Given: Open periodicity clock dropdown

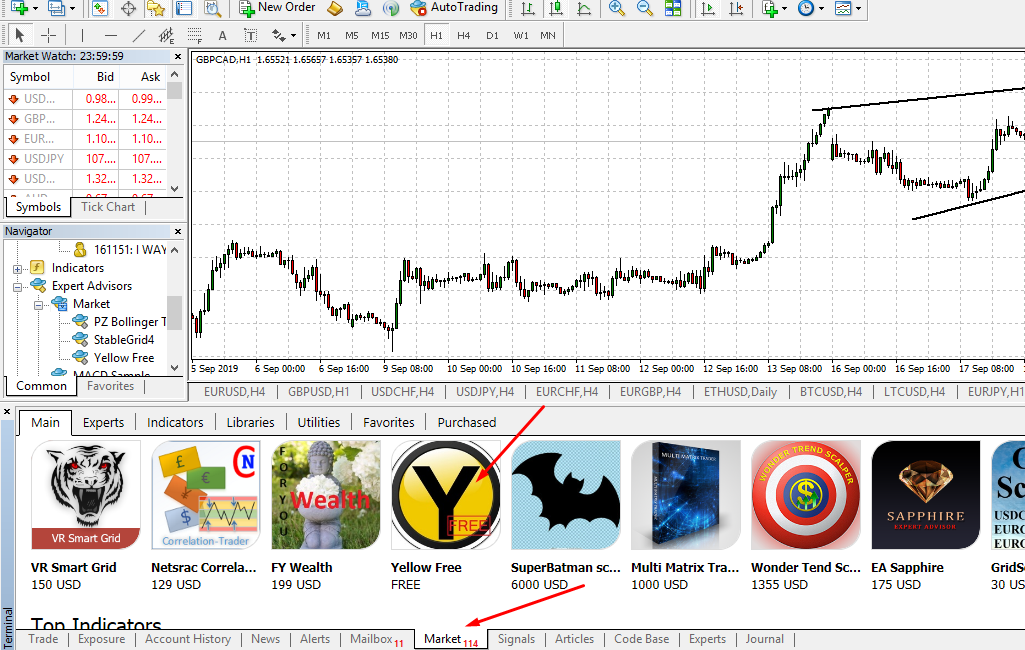Looking at the screenshot, I should 821,9.
